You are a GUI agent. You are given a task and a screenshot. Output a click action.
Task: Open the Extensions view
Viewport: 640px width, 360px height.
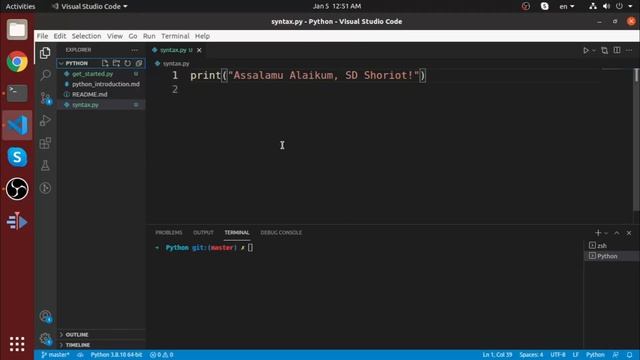point(45,143)
